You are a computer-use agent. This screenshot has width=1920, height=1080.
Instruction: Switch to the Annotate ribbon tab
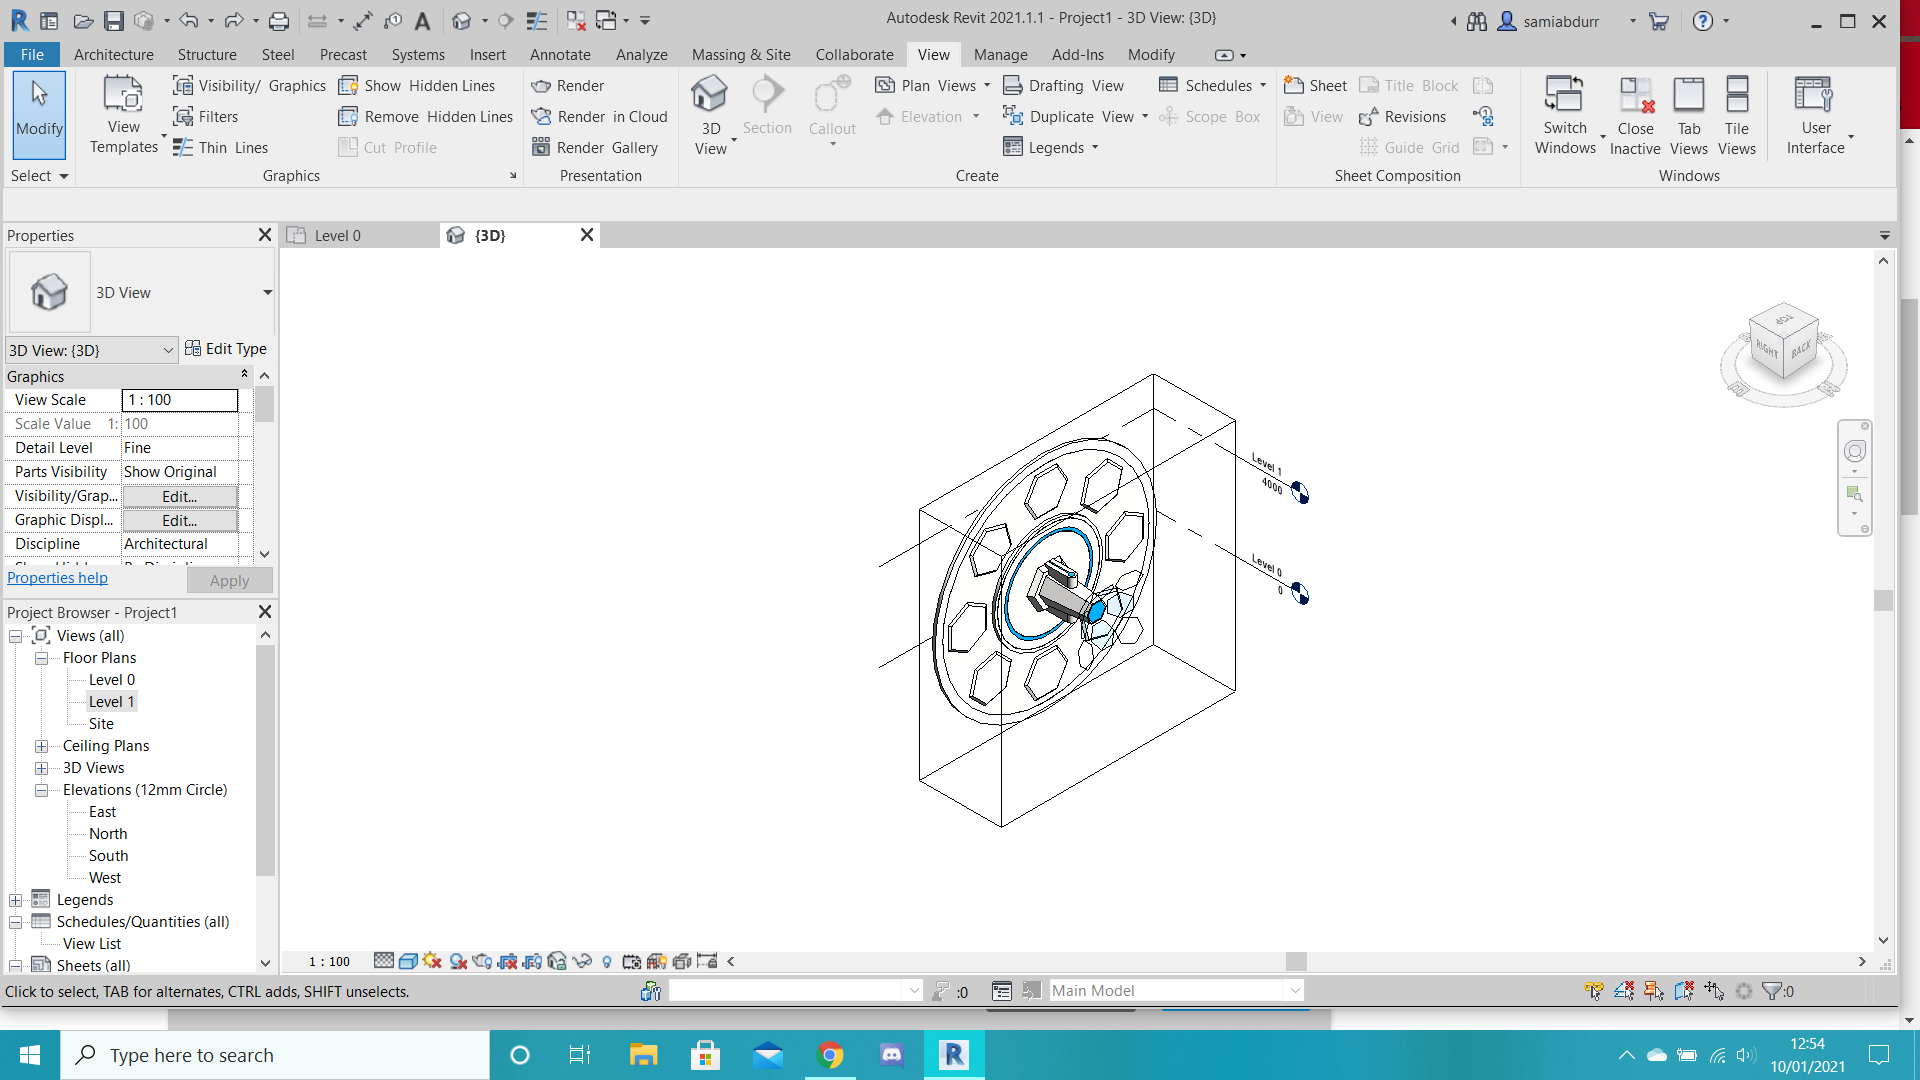pos(560,55)
